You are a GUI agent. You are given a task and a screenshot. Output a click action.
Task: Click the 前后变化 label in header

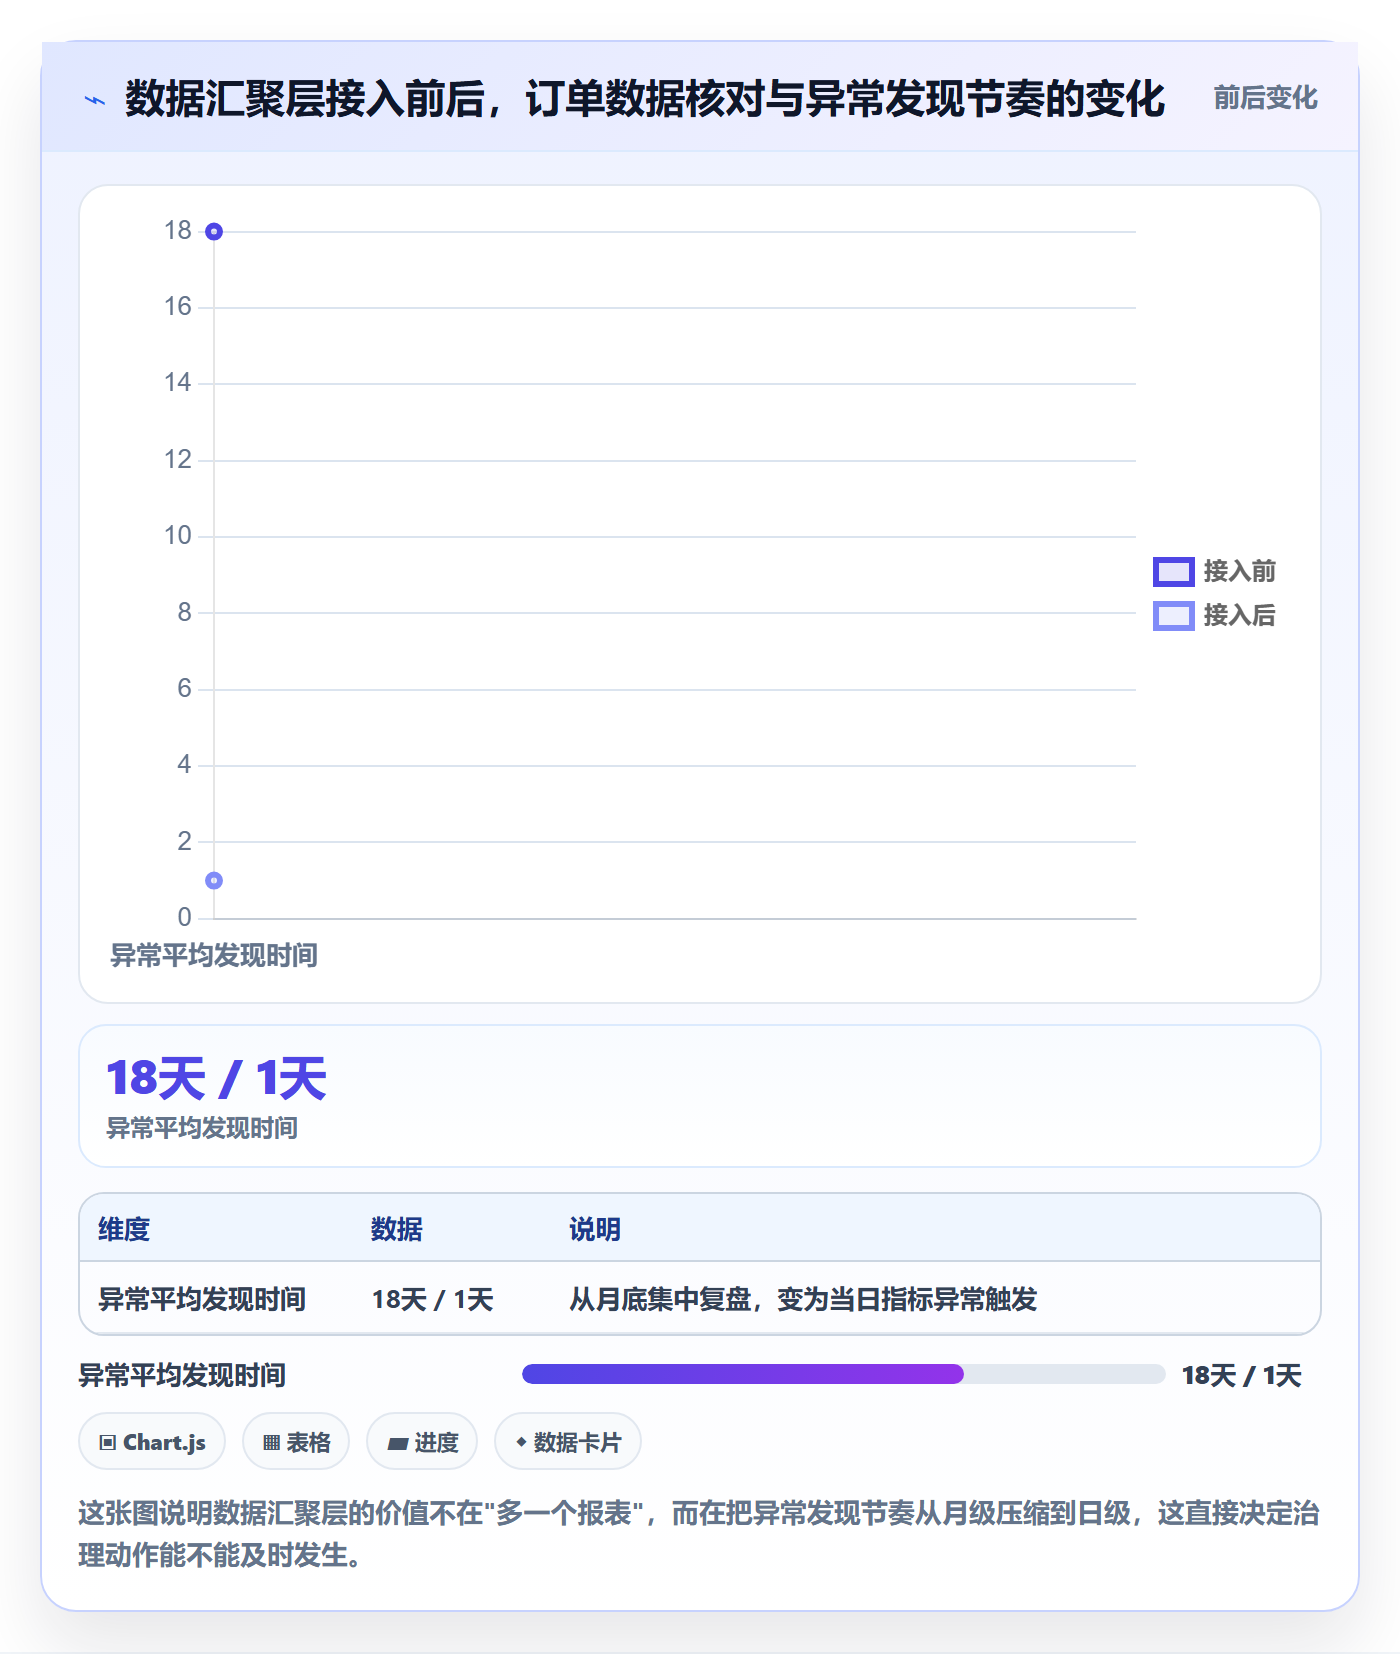1265,98
